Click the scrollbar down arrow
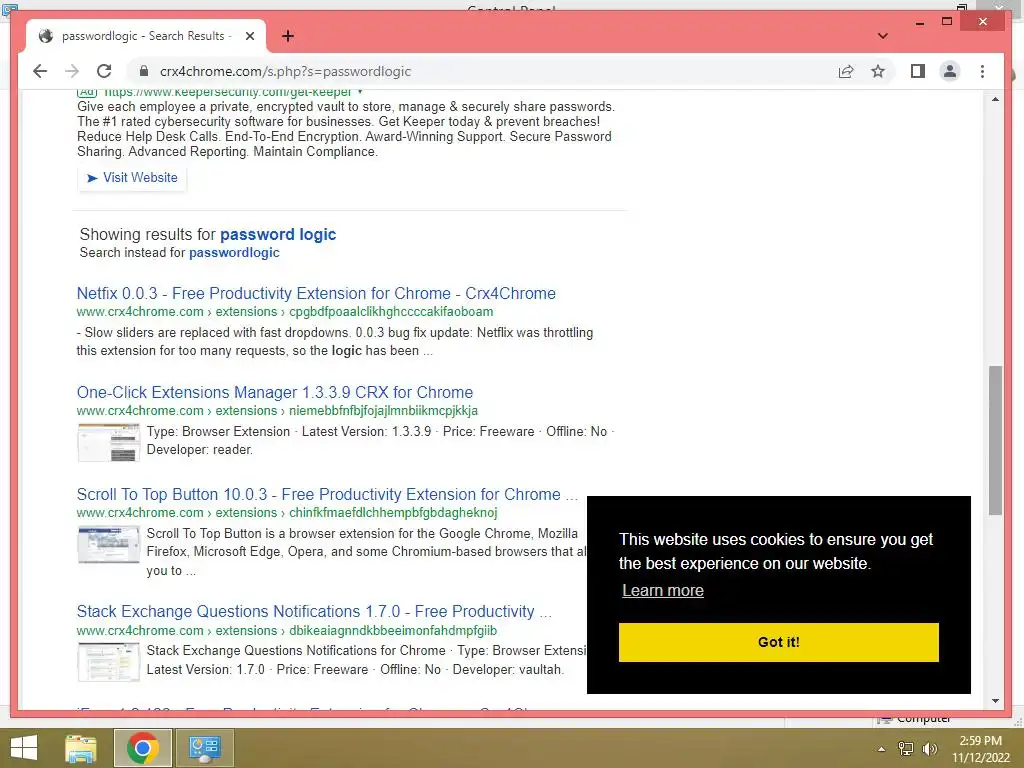The image size is (1024, 768). [x=995, y=701]
